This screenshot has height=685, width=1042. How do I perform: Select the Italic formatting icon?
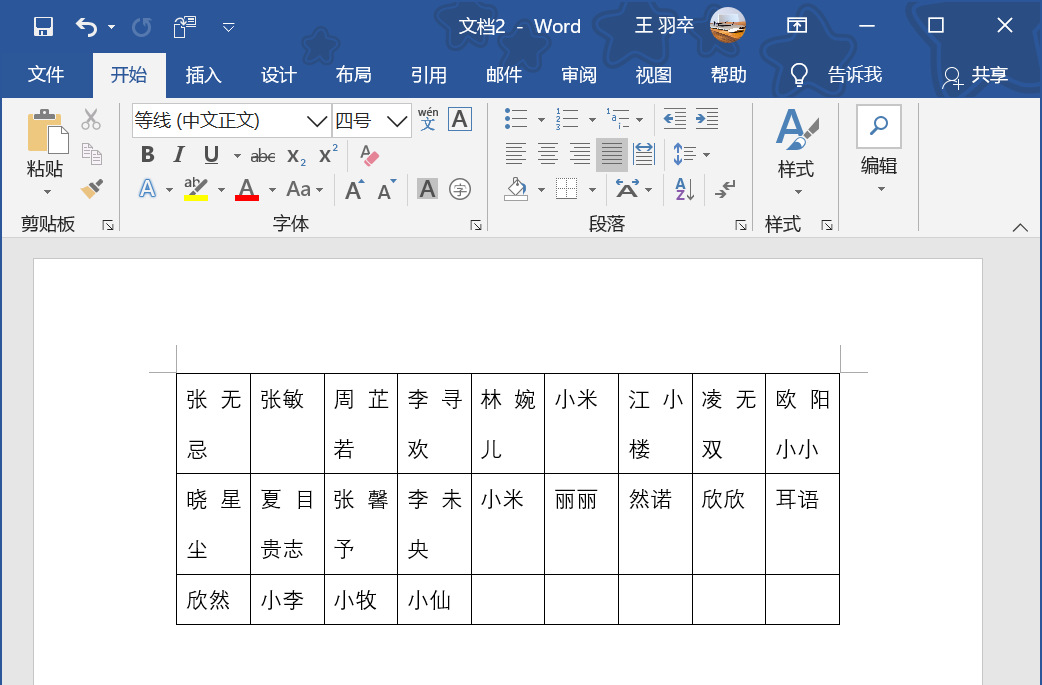(180, 155)
